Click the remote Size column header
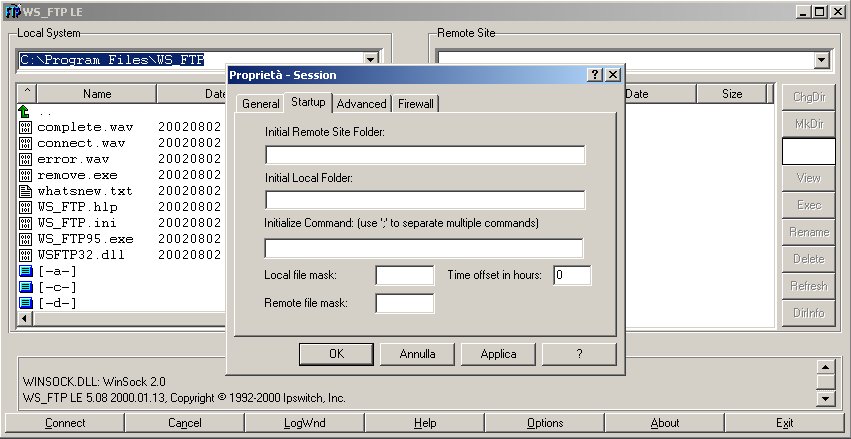Image resolution: width=851 pixels, height=439 pixels. (x=732, y=94)
